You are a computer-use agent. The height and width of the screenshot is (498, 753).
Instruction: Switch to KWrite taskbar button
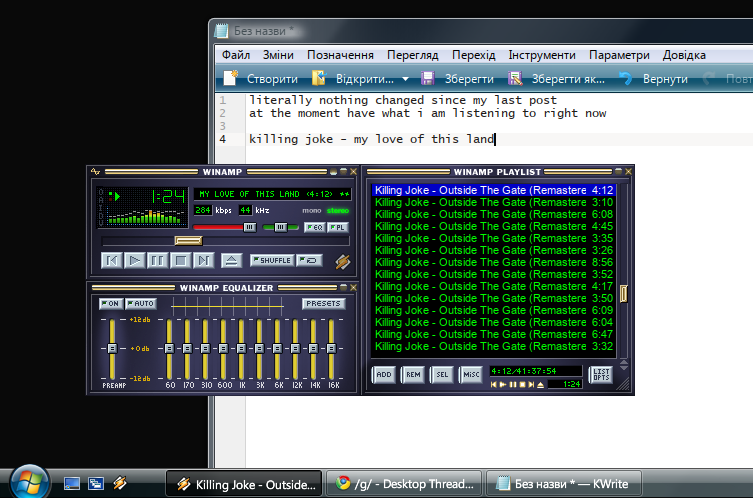tap(564, 484)
